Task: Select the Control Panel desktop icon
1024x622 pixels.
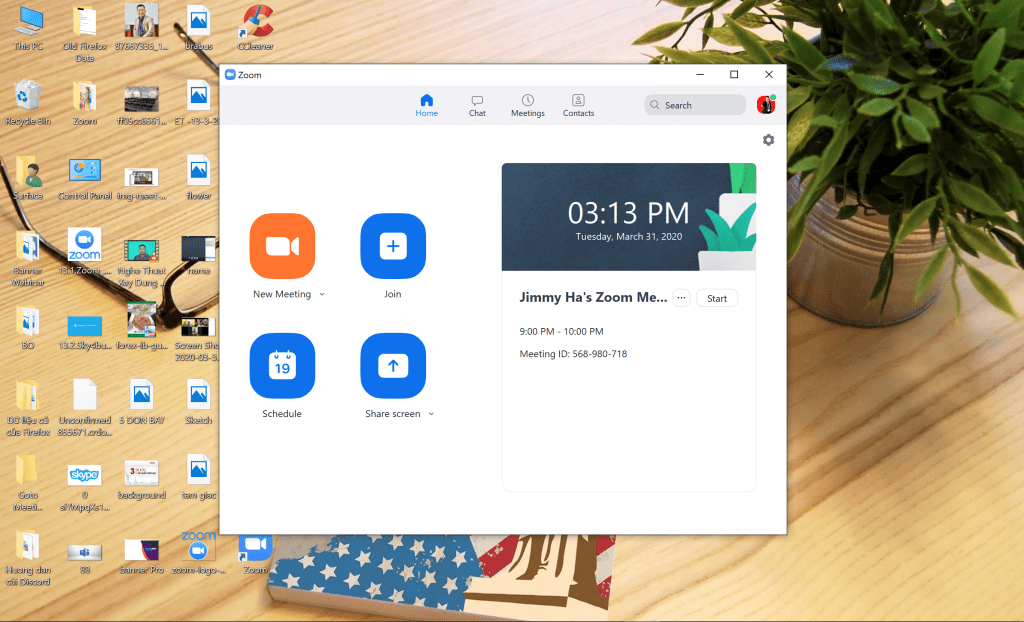Action: (x=84, y=172)
